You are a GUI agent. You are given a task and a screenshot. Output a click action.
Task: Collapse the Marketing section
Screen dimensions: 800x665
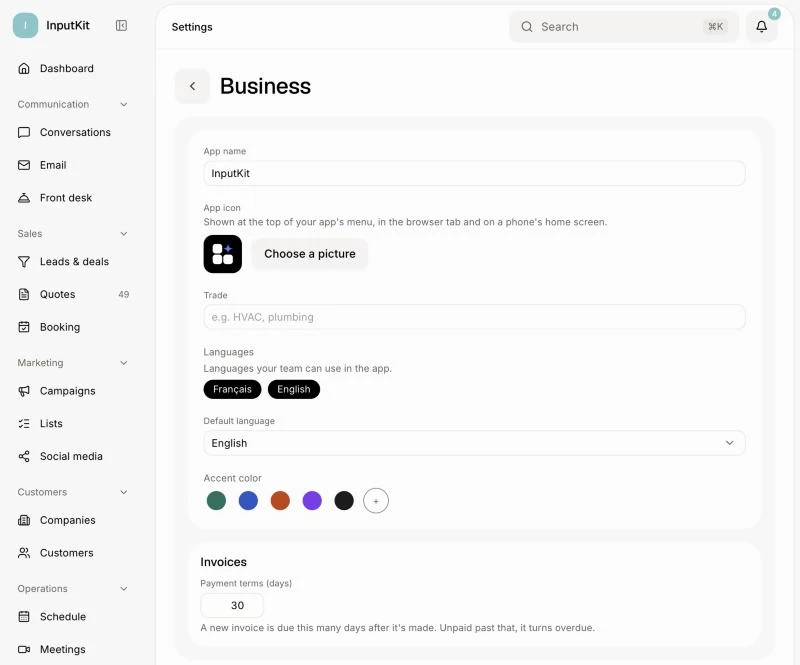(123, 363)
